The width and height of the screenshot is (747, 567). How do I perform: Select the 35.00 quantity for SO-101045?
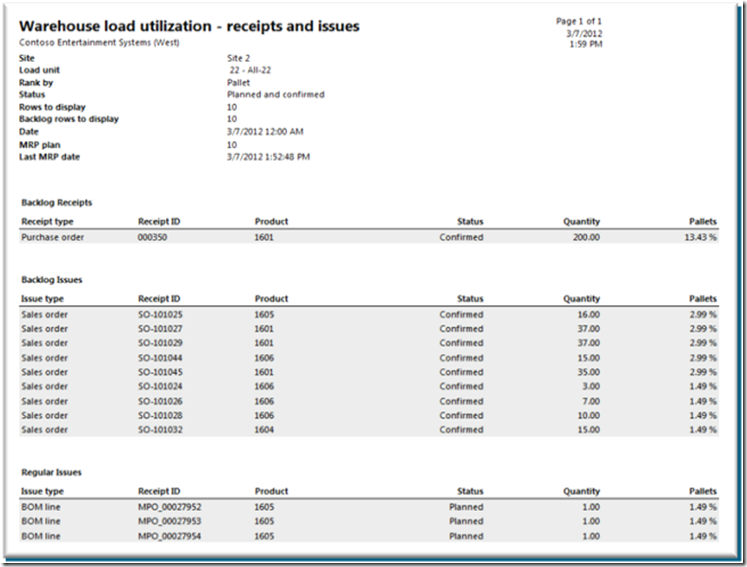pyautogui.click(x=585, y=372)
